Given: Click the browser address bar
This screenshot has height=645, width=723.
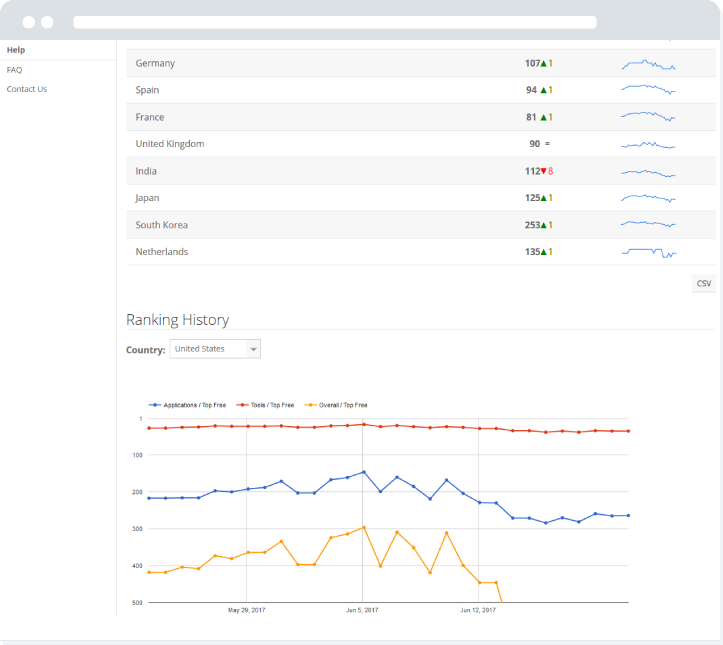Looking at the screenshot, I should pyautogui.click(x=334, y=22).
